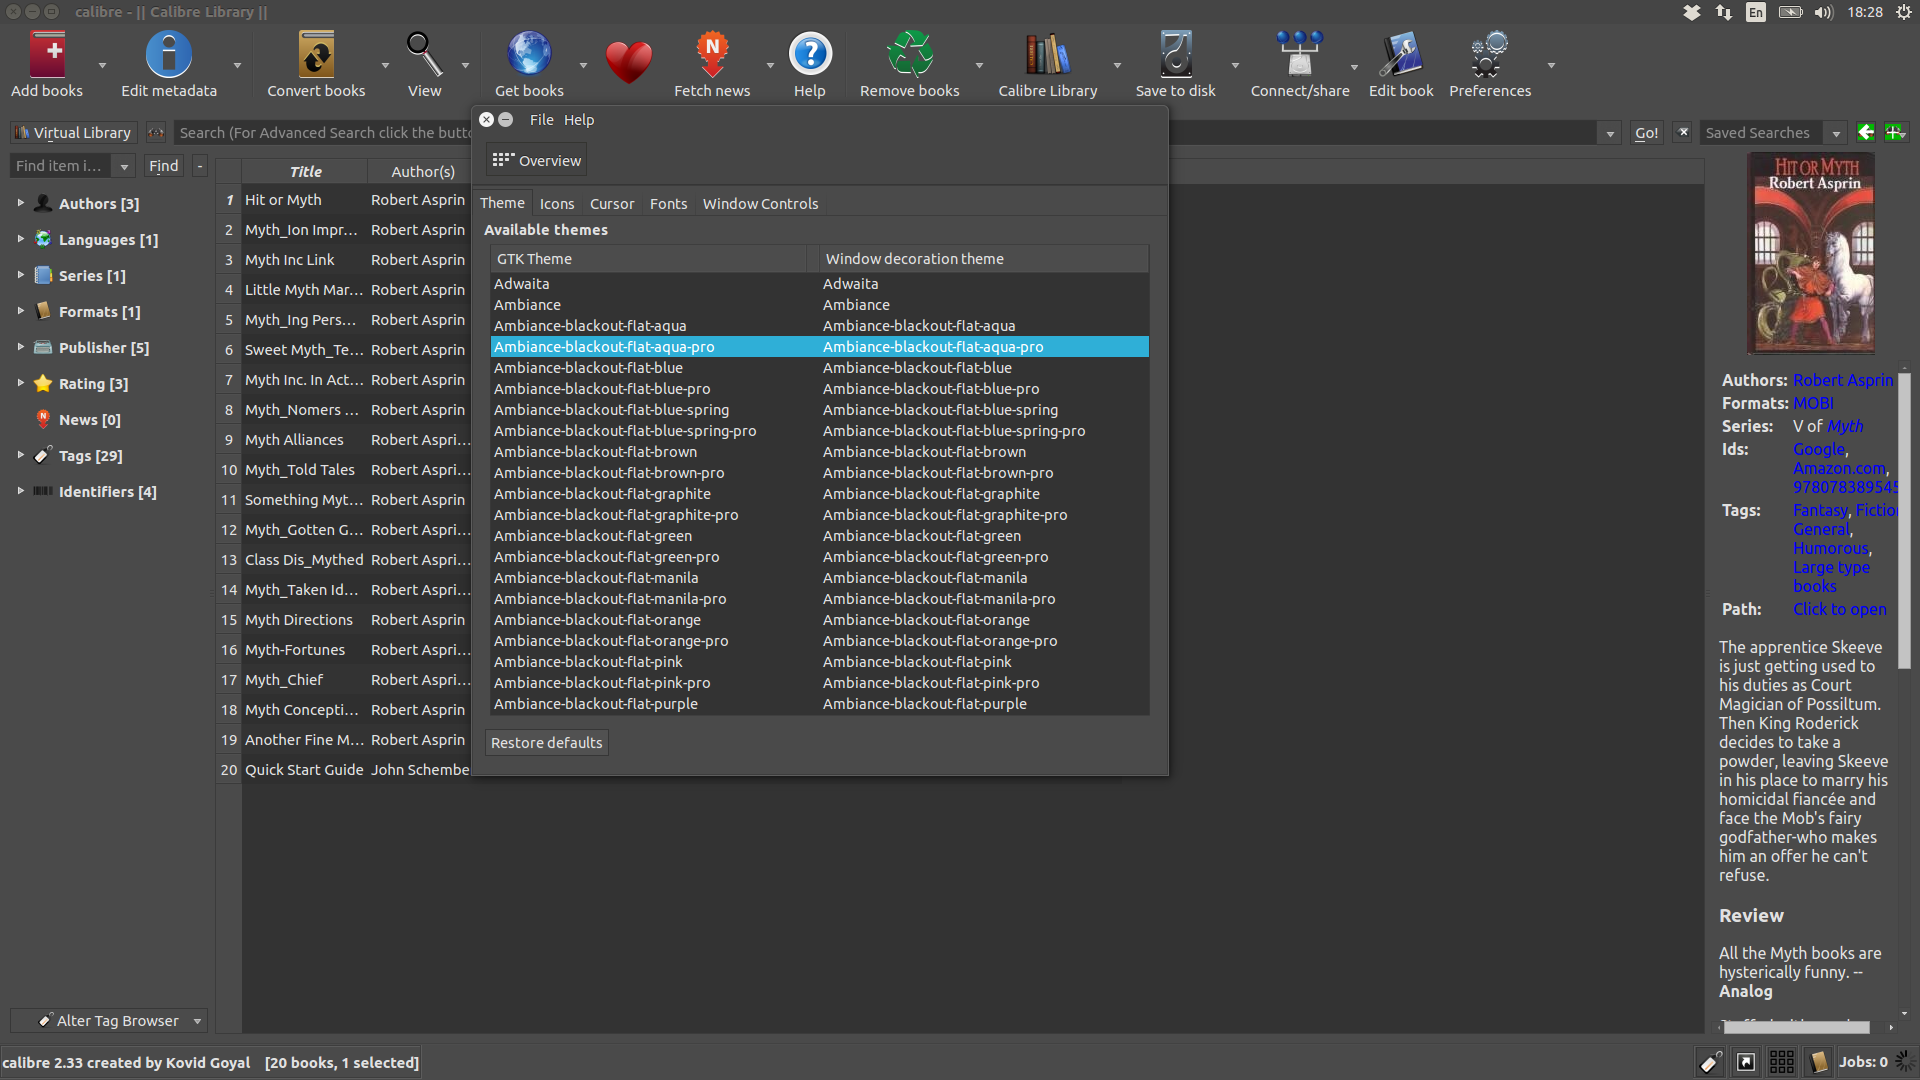The height and width of the screenshot is (1080, 1920).
Task: Toggle the Tag Browser panel button
Action: click(x=1710, y=1062)
